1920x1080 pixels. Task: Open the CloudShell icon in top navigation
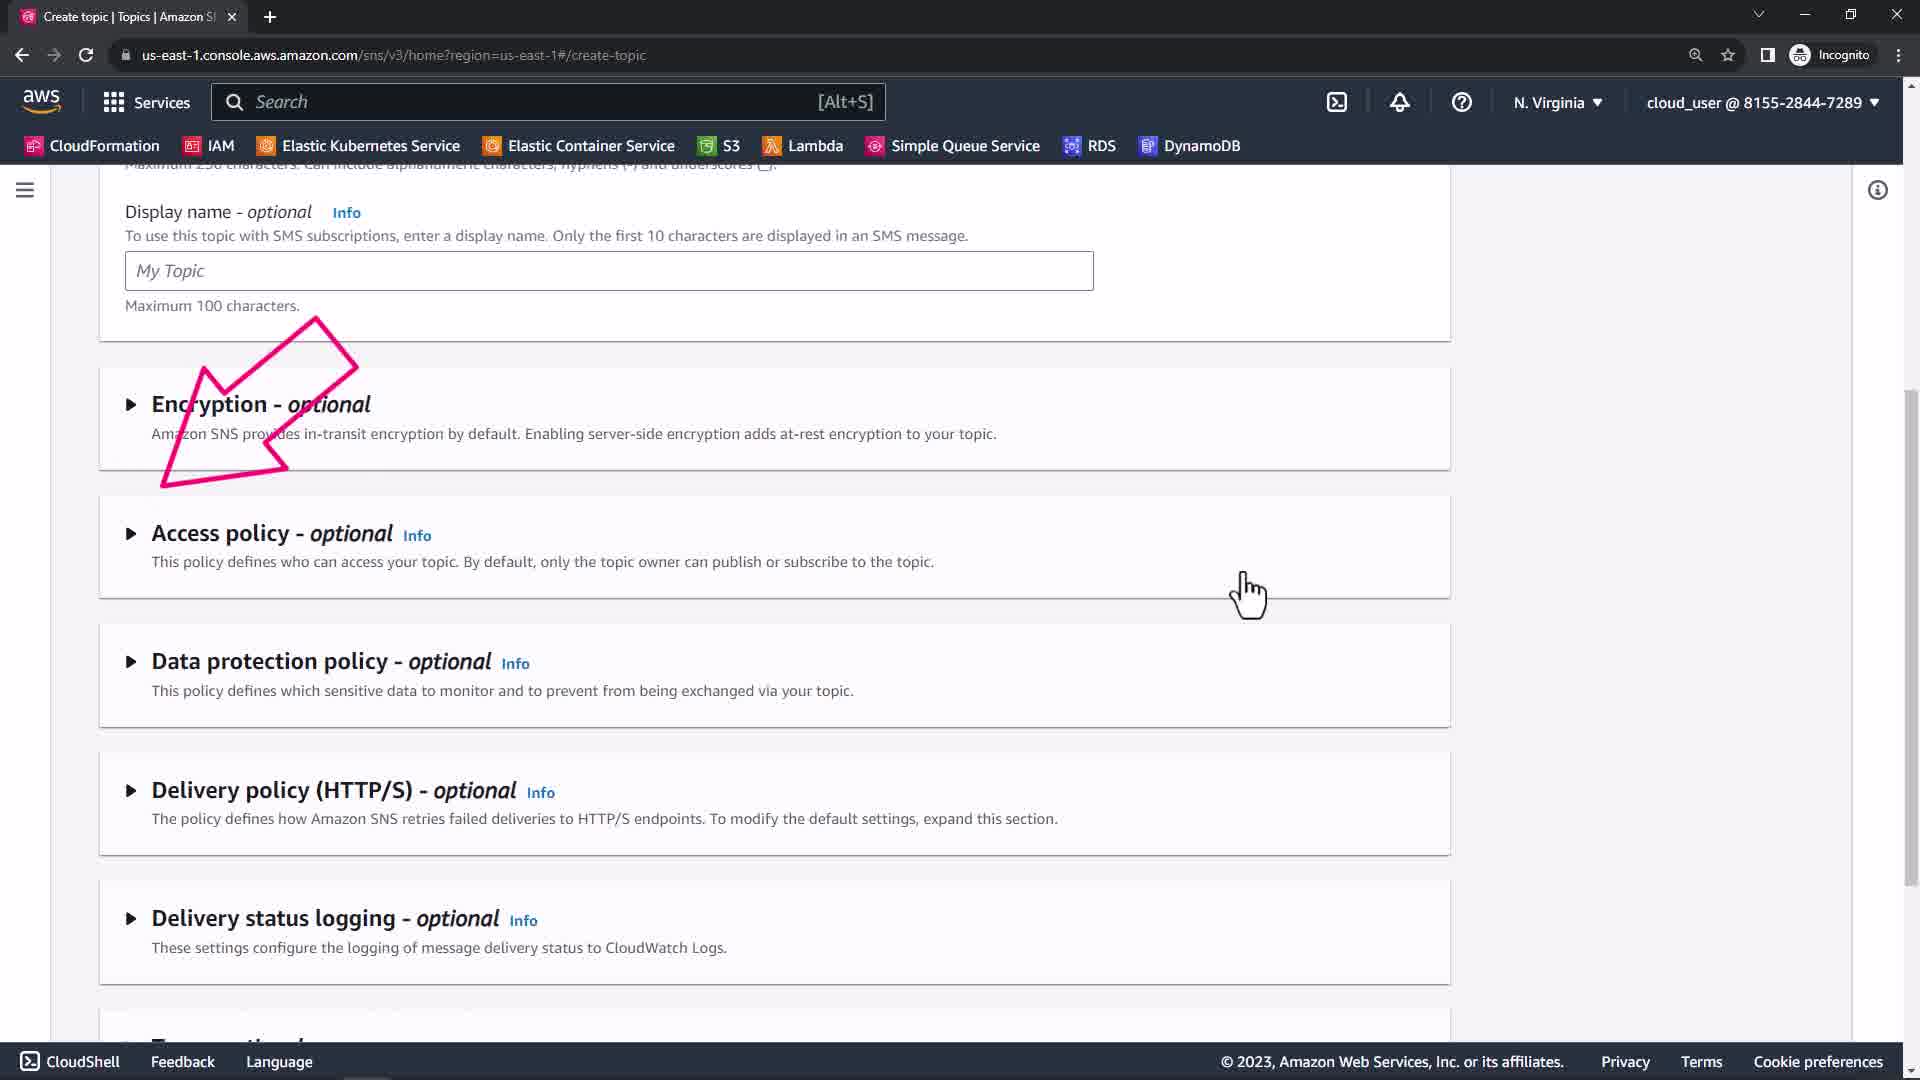1337,102
